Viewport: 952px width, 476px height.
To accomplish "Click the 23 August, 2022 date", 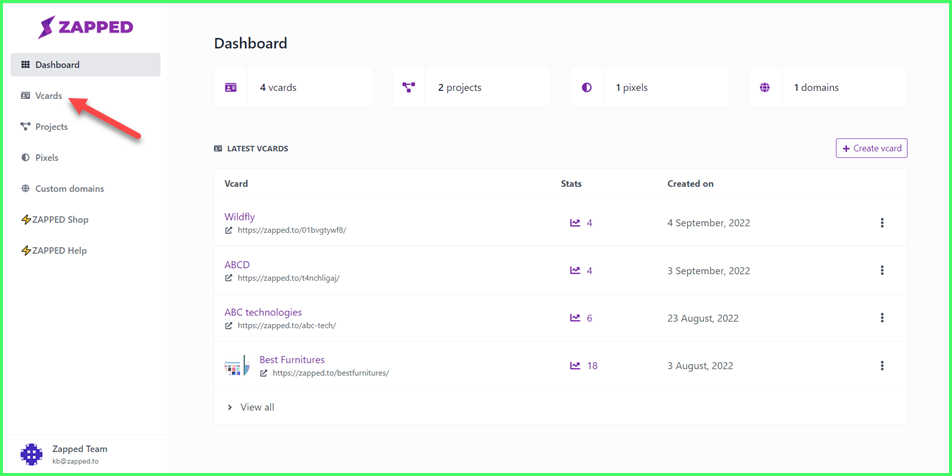I will coord(703,318).
